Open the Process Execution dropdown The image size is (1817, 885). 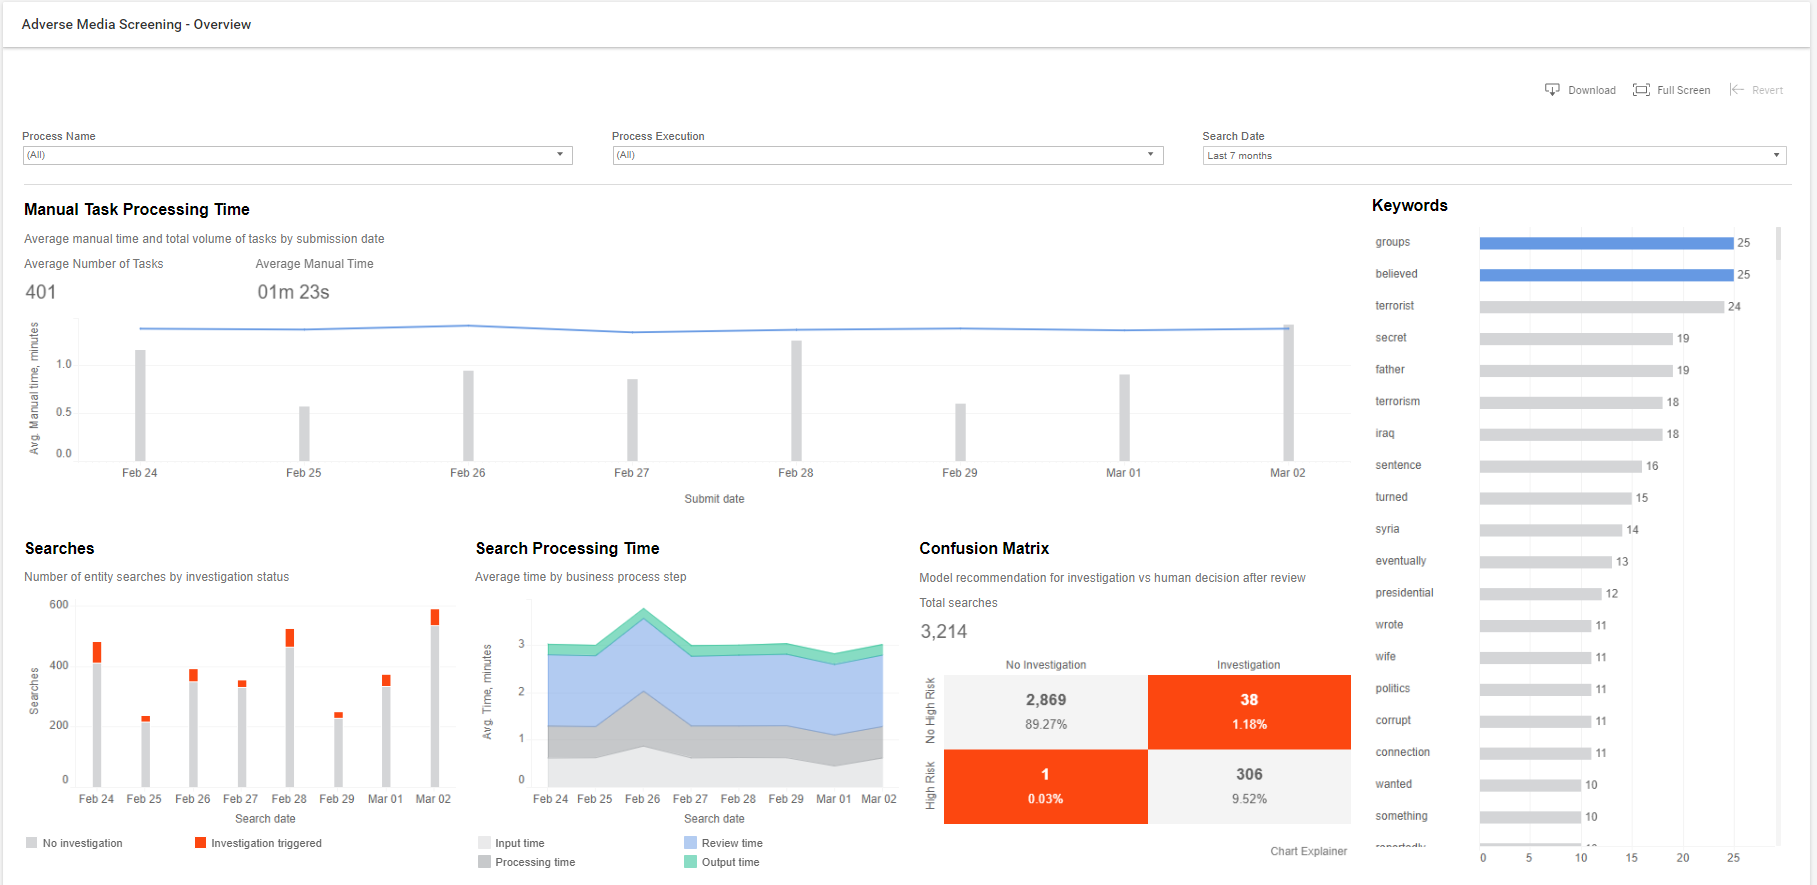(x=888, y=155)
